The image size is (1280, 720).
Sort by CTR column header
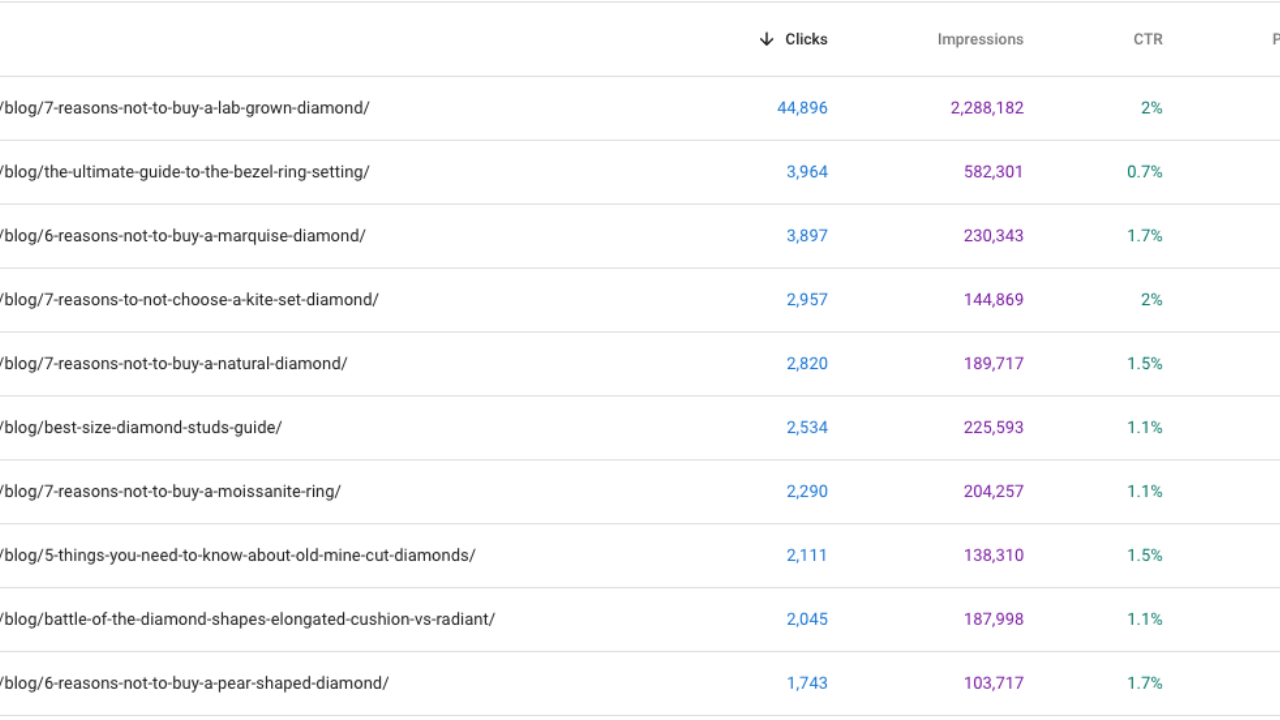(x=1148, y=39)
